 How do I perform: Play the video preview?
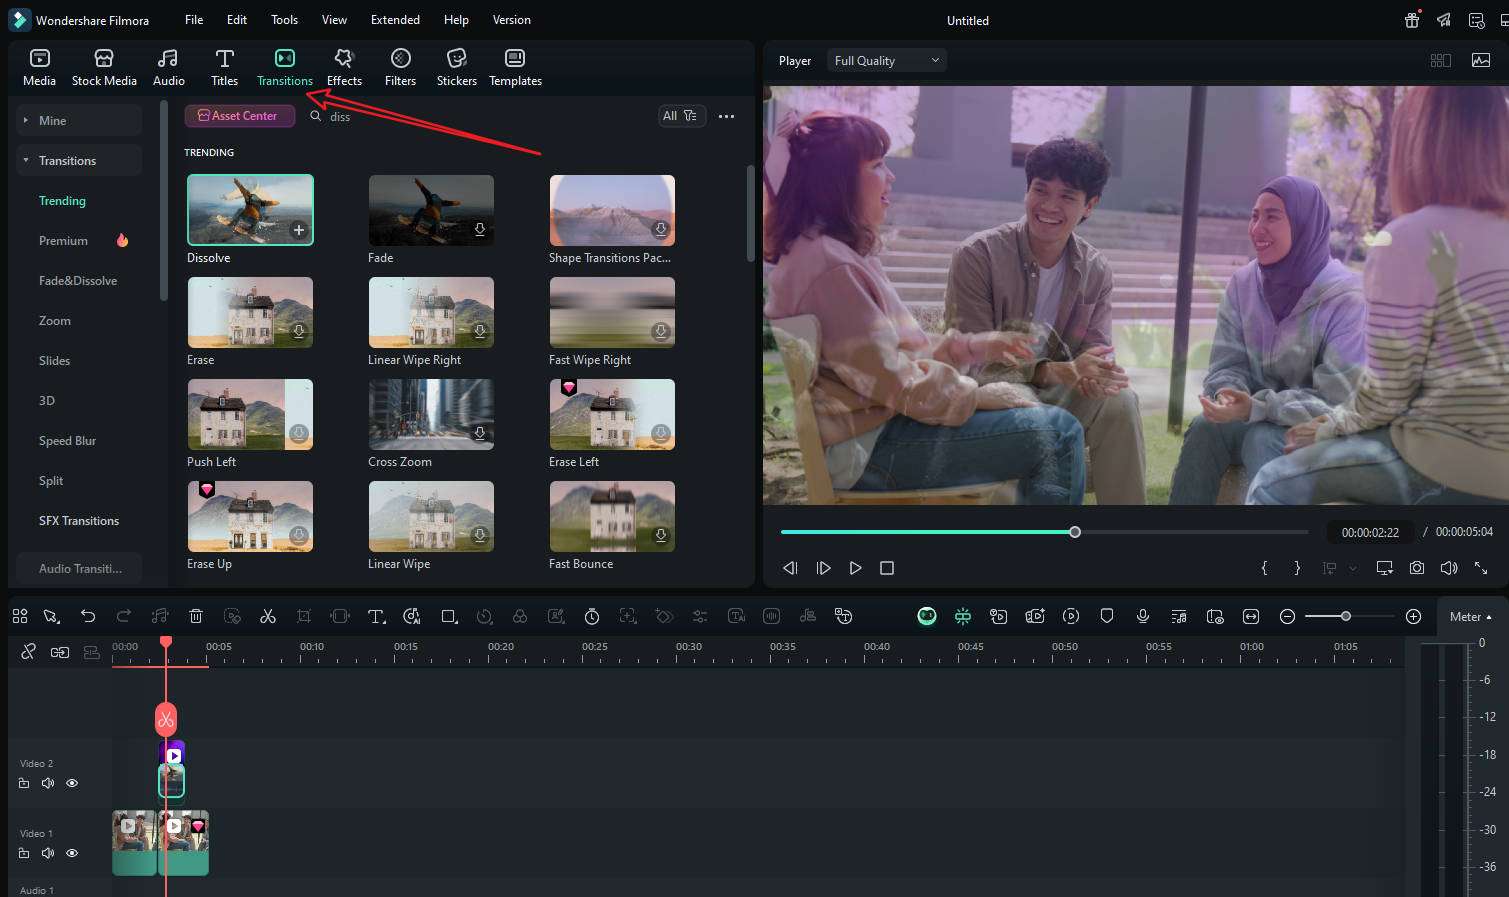[855, 568]
